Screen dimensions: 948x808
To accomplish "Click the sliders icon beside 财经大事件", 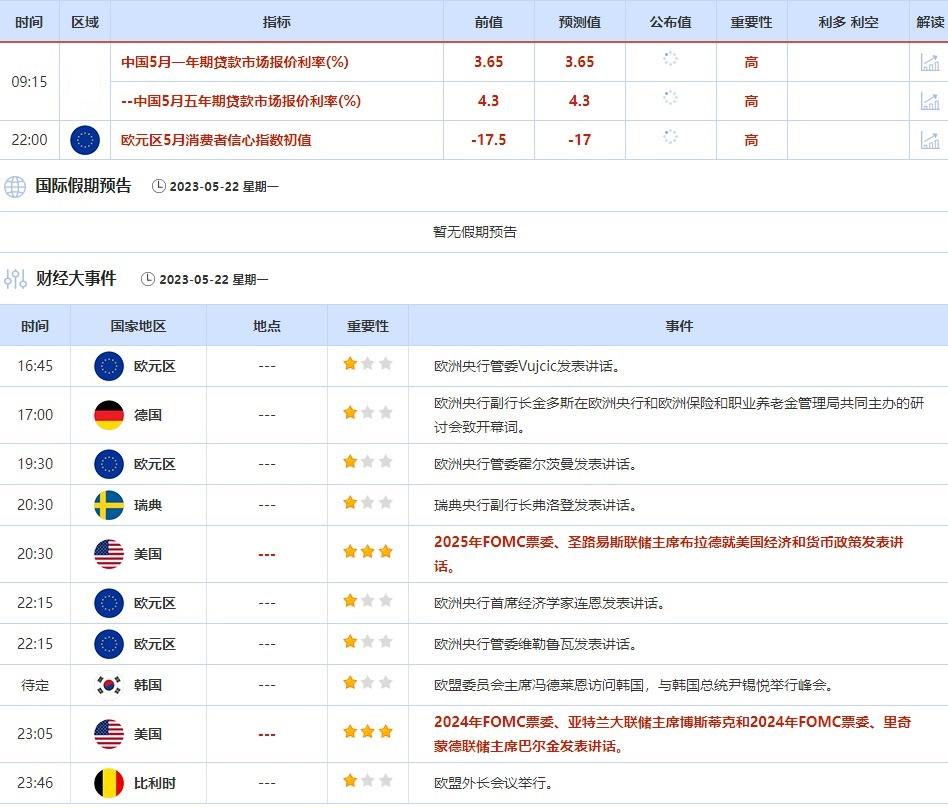I will [15, 279].
